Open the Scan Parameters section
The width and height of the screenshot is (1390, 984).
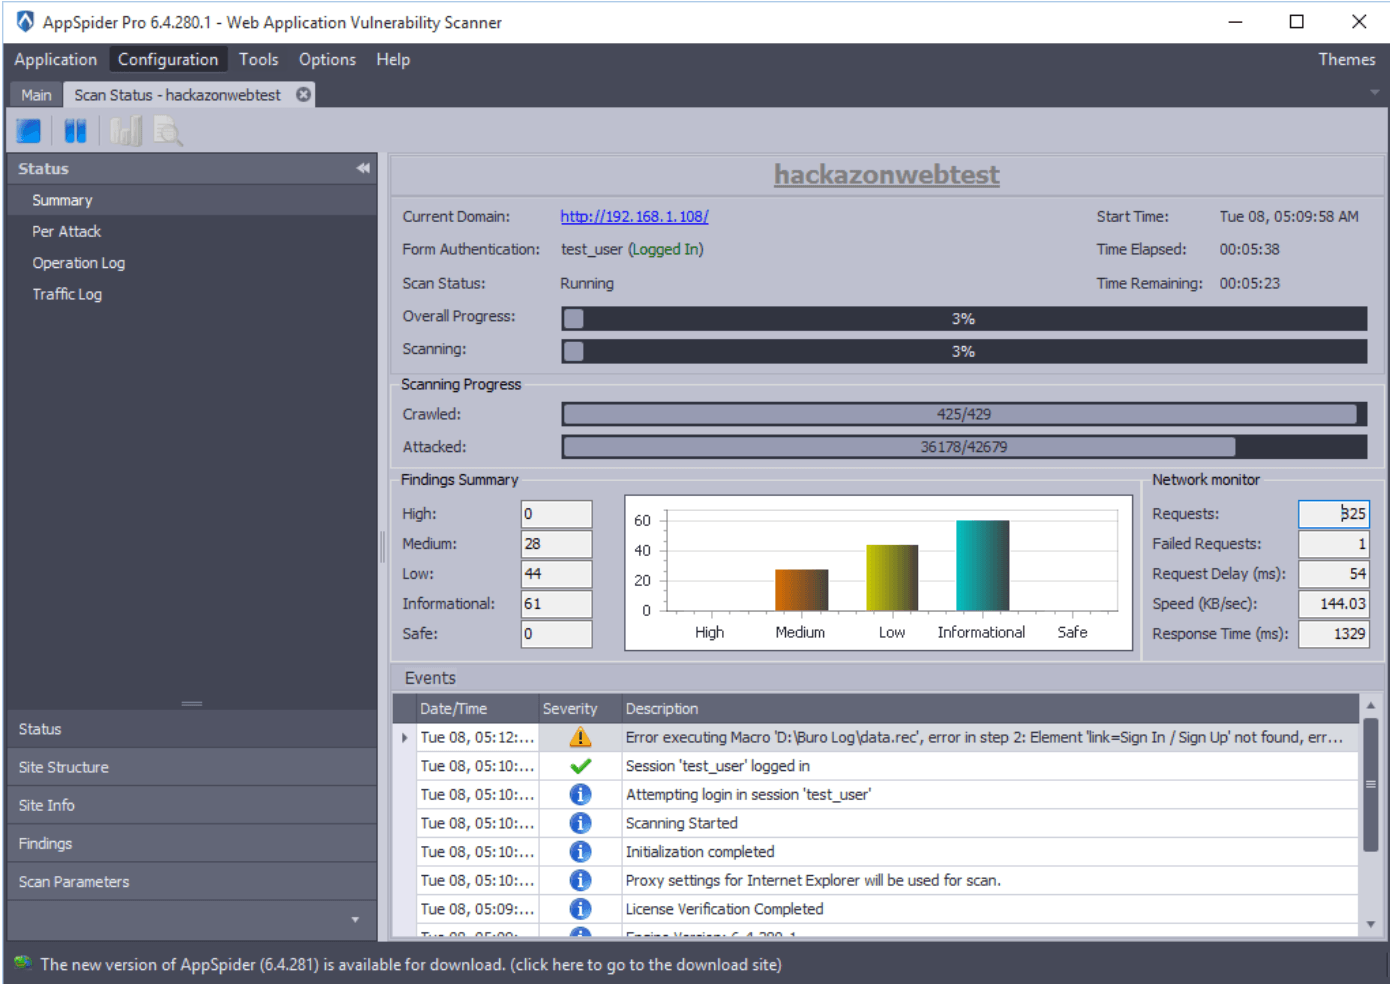[192, 881]
